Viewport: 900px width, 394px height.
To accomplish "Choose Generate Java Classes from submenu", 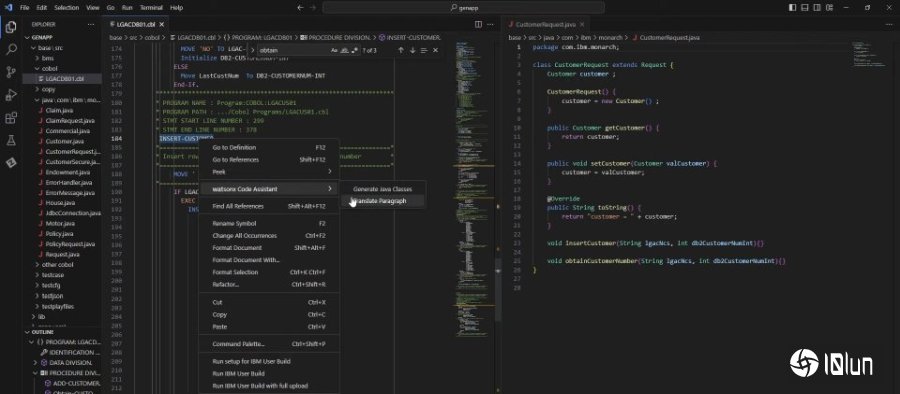I will point(383,188).
